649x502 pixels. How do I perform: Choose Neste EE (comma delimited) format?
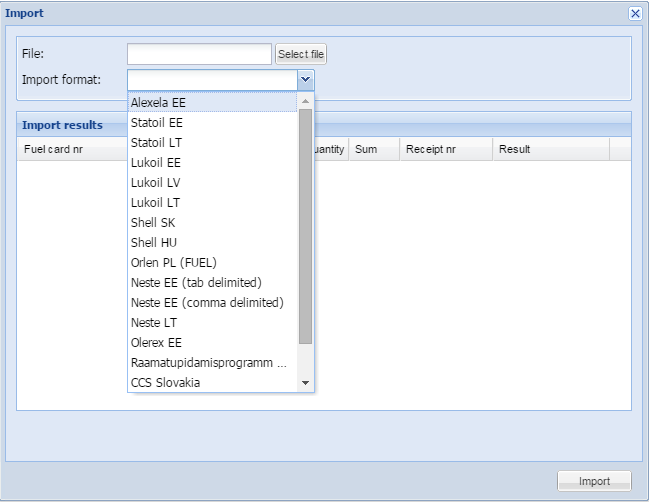(207, 302)
